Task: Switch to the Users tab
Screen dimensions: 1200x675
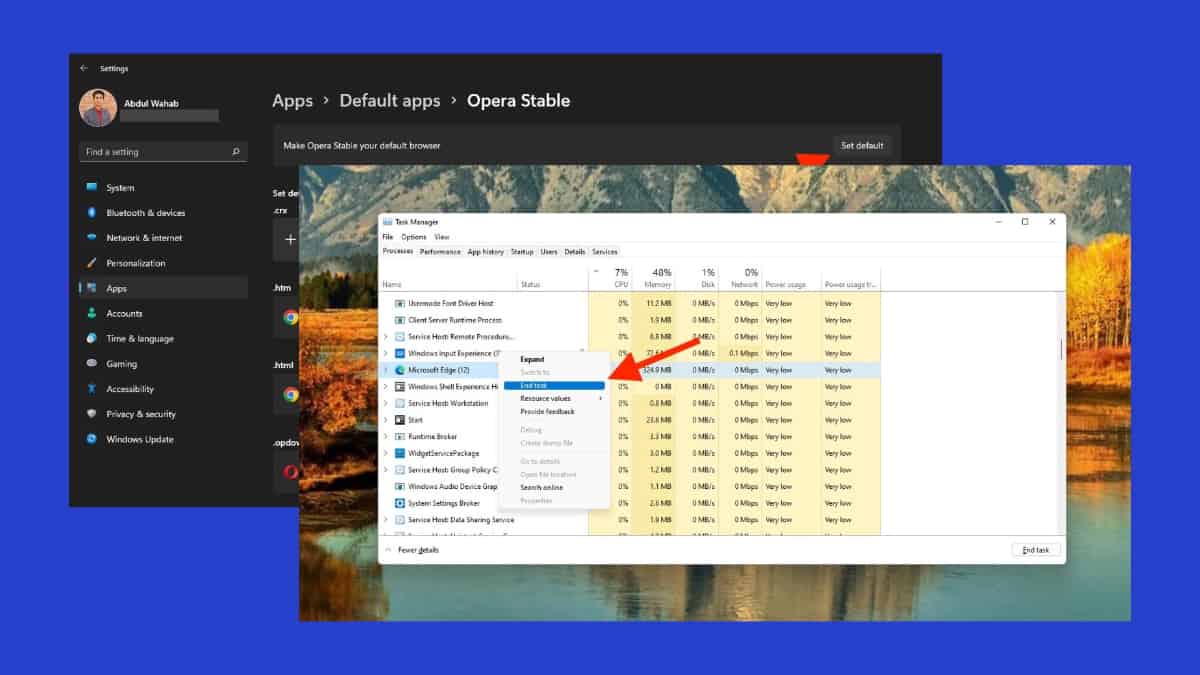Action: pyautogui.click(x=549, y=252)
